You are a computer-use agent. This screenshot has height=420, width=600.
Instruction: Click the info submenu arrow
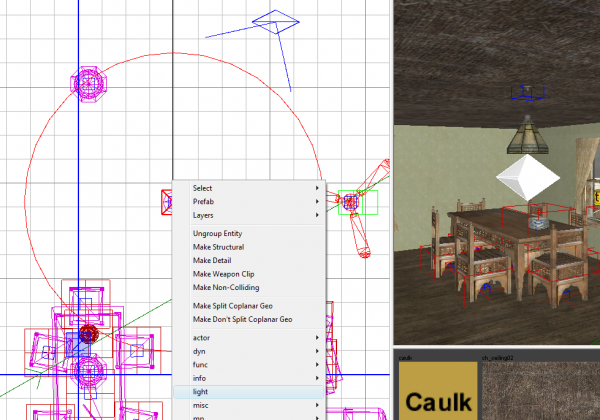pos(317,378)
